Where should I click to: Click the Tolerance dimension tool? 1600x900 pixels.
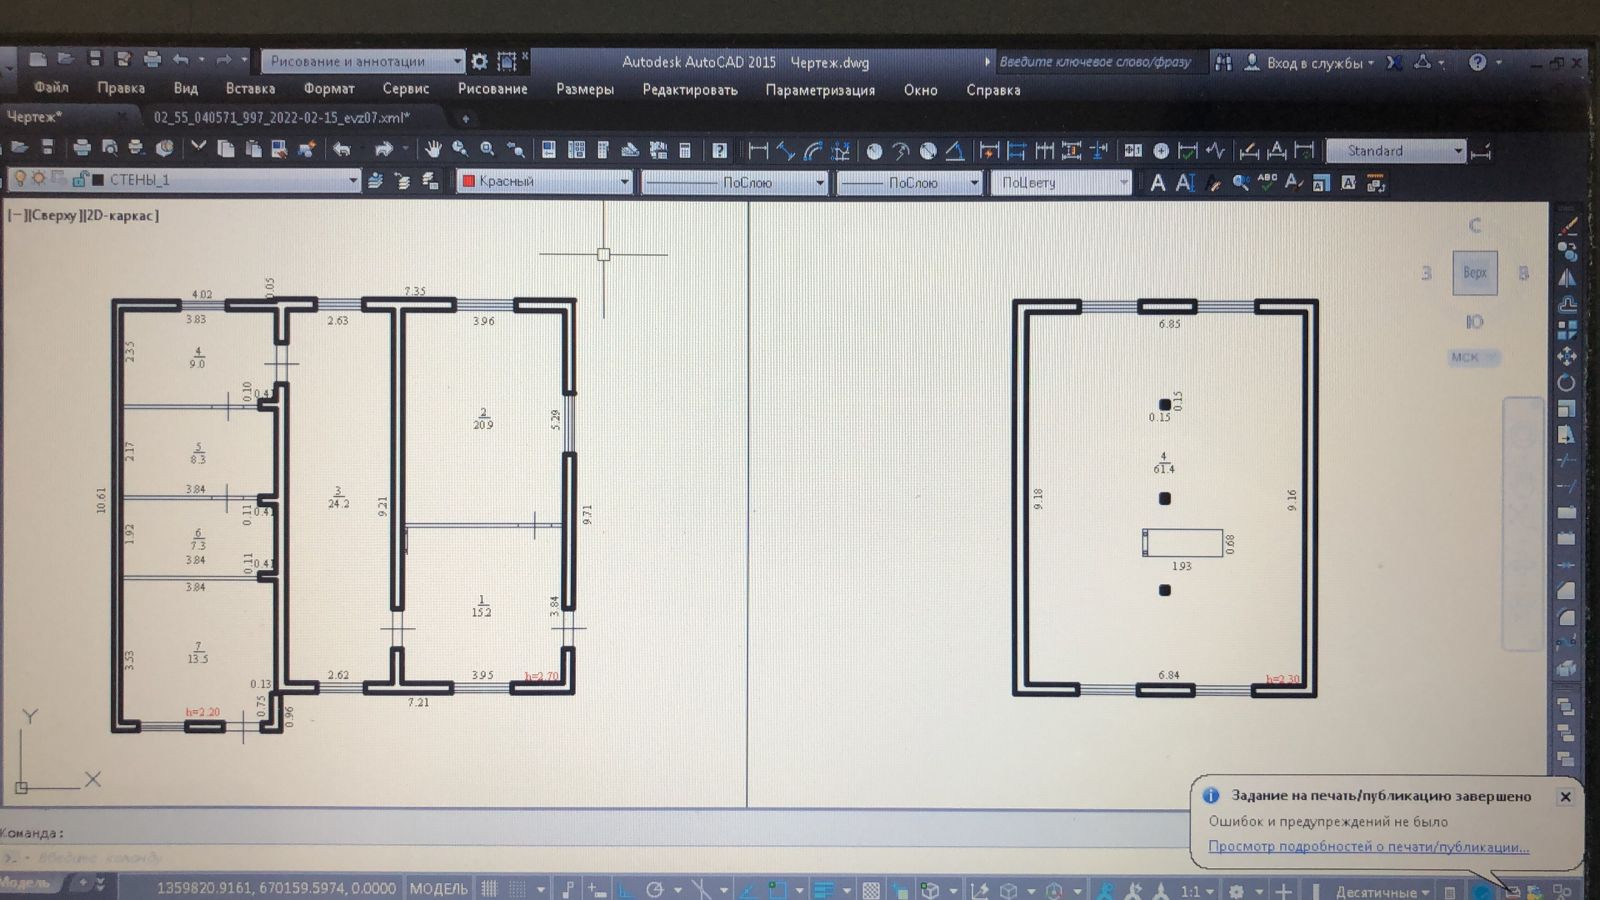pyautogui.click(x=1132, y=151)
